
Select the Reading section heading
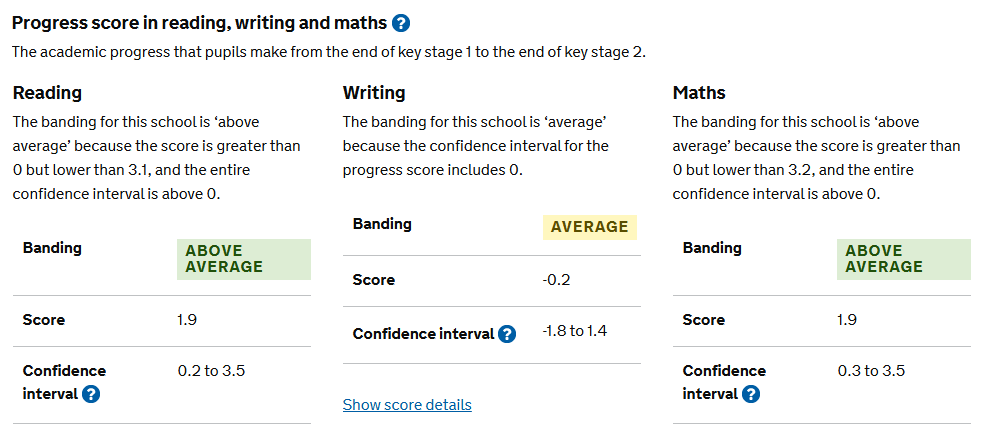click(x=47, y=93)
